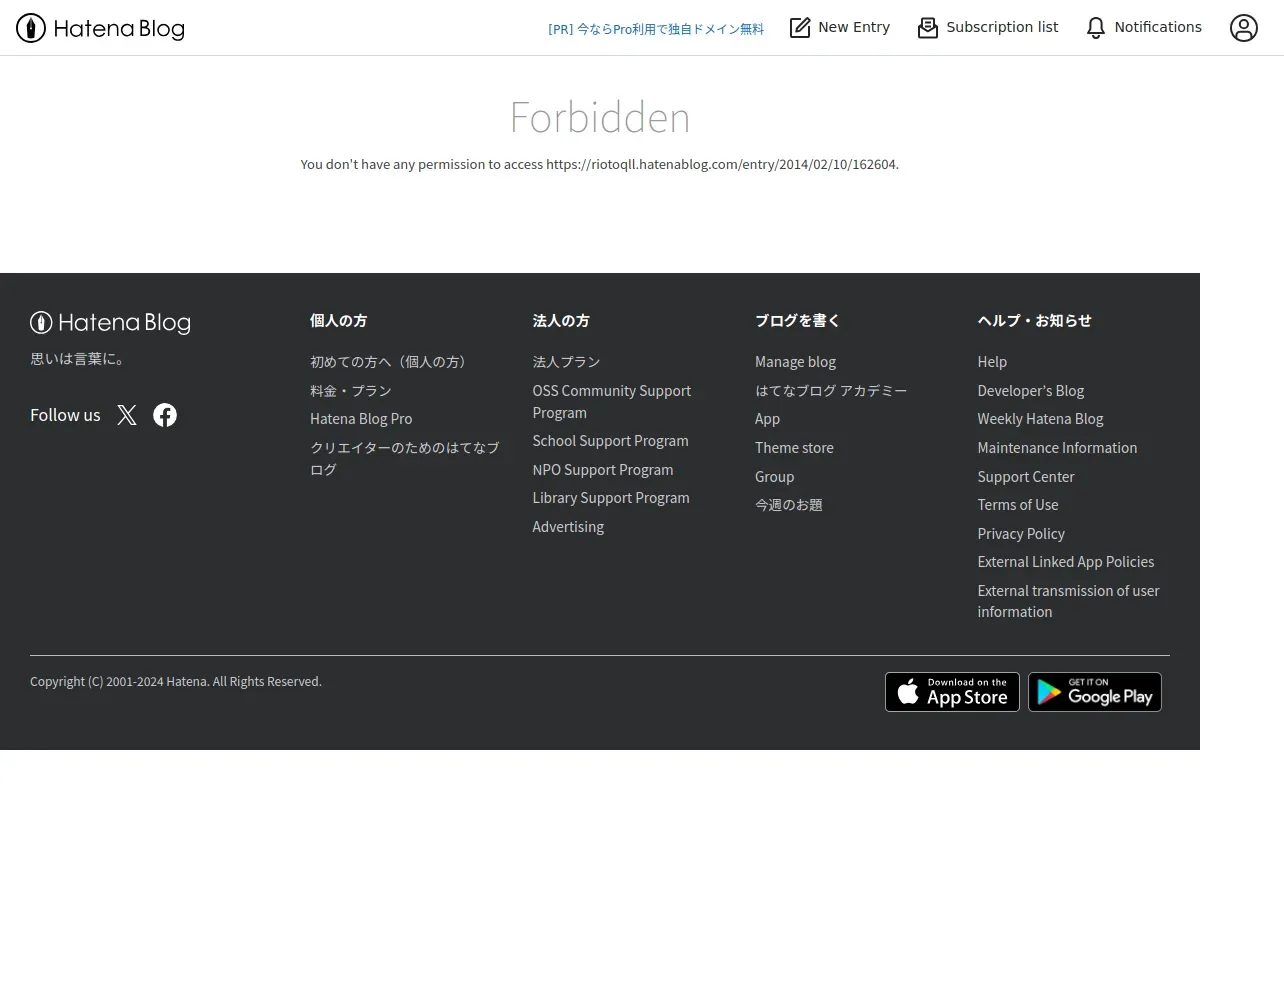
Task: Open App link under ブログを書く
Action: click(x=767, y=419)
